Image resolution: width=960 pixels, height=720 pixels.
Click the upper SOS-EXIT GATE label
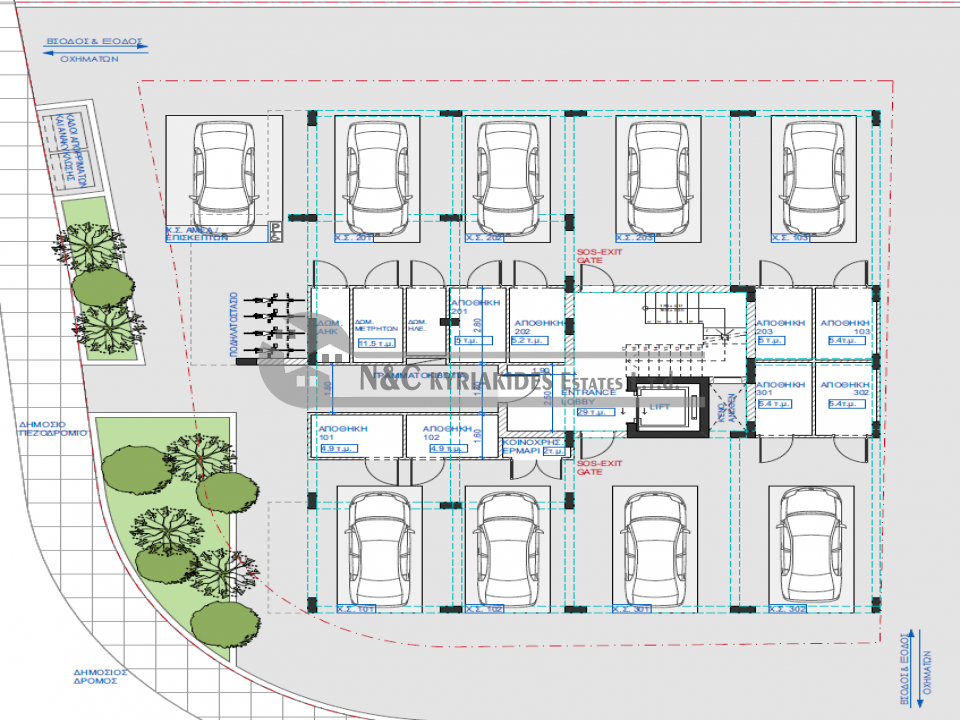click(599, 256)
